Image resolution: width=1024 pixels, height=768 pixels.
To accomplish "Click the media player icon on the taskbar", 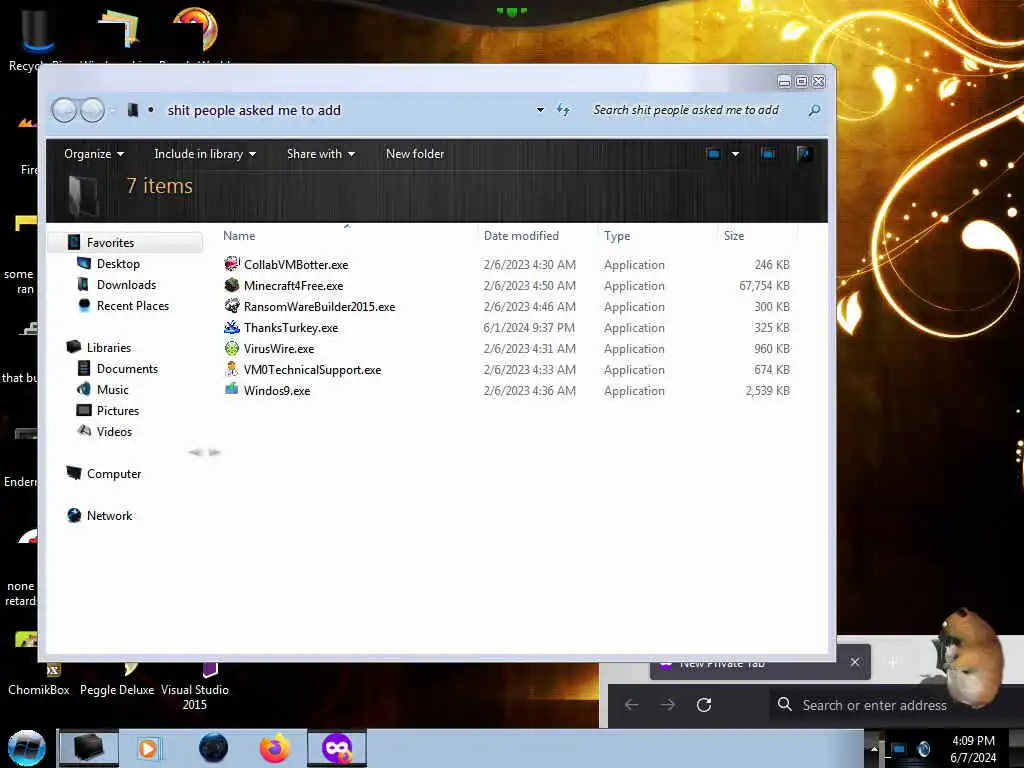I will pyautogui.click(x=148, y=748).
